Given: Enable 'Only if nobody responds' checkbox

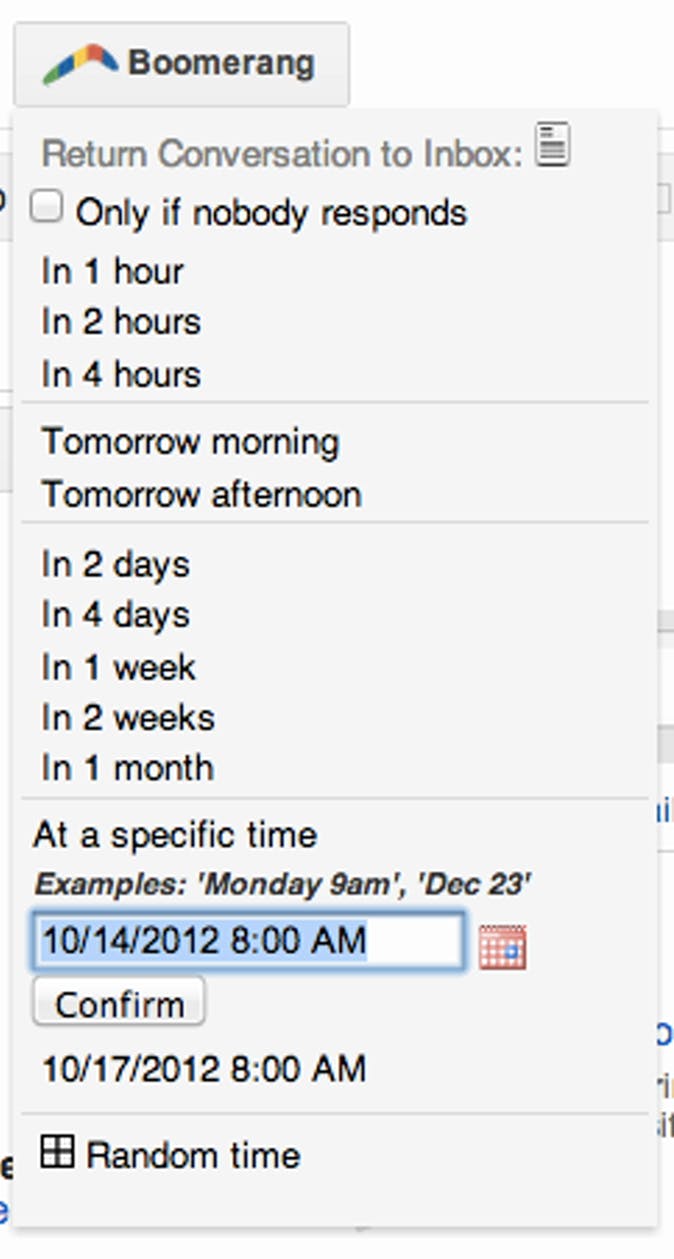Looking at the screenshot, I should (x=46, y=208).
